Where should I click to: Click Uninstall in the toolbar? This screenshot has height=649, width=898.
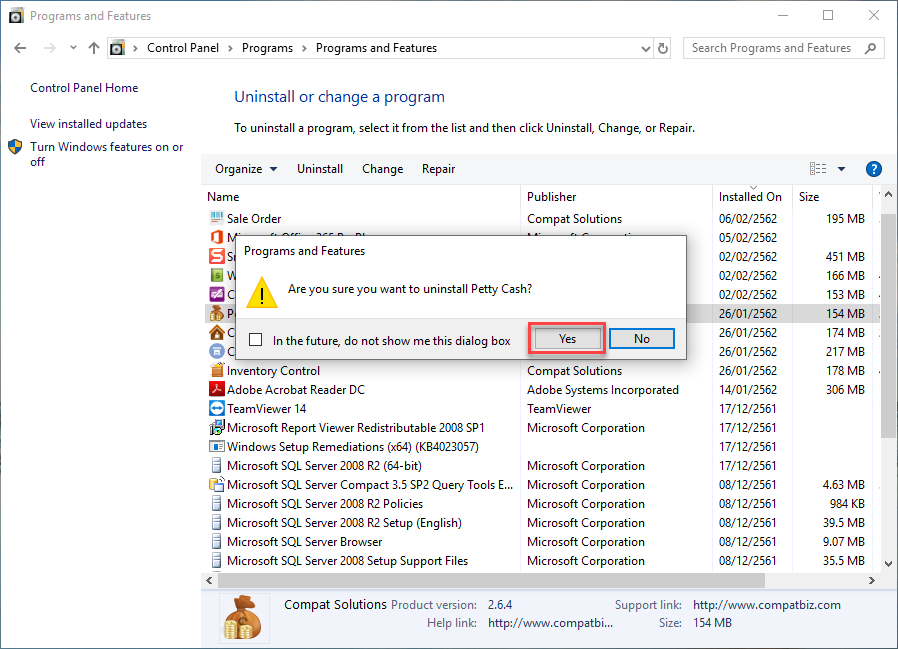click(x=320, y=169)
